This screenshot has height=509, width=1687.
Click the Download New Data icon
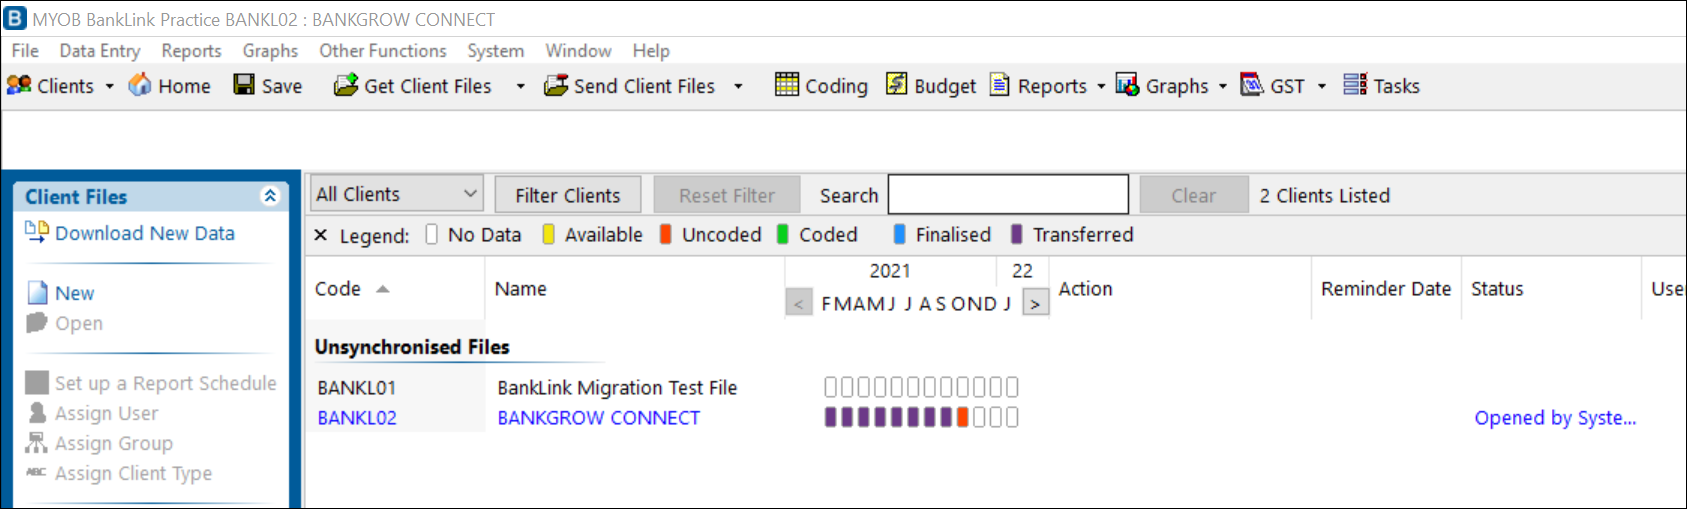tap(37, 233)
